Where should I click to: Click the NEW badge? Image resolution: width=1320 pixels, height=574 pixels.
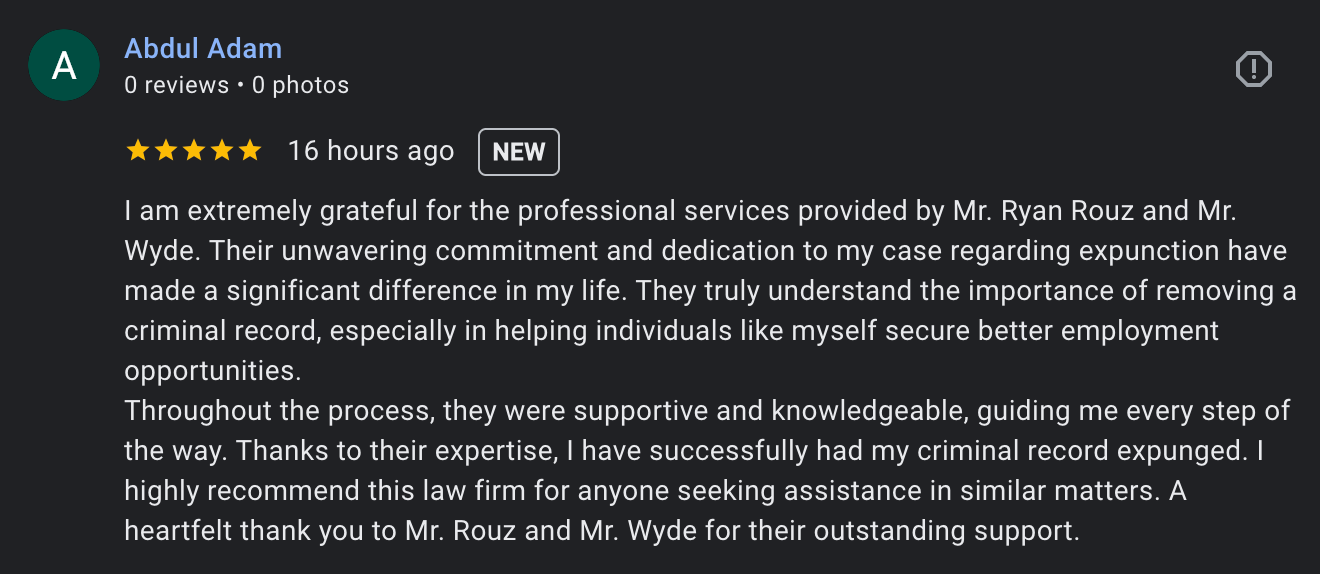[x=519, y=152]
